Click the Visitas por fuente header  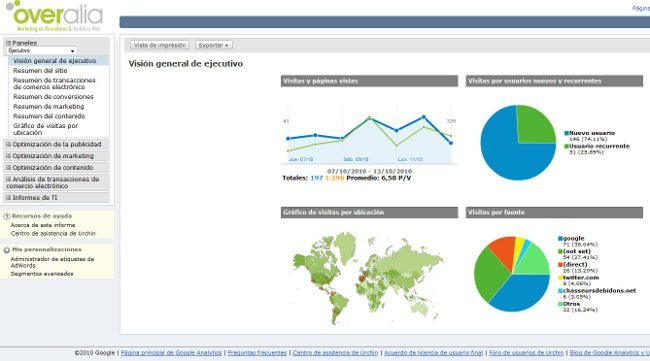[554, 212]
